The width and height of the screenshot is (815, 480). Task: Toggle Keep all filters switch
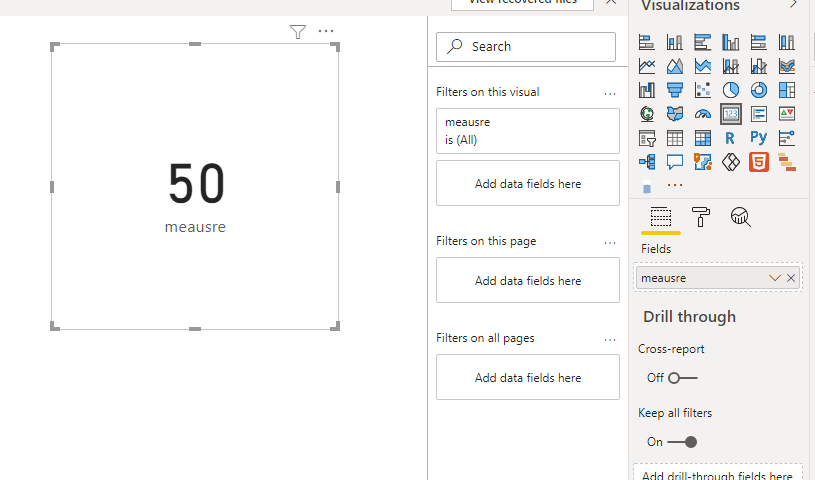682,442
